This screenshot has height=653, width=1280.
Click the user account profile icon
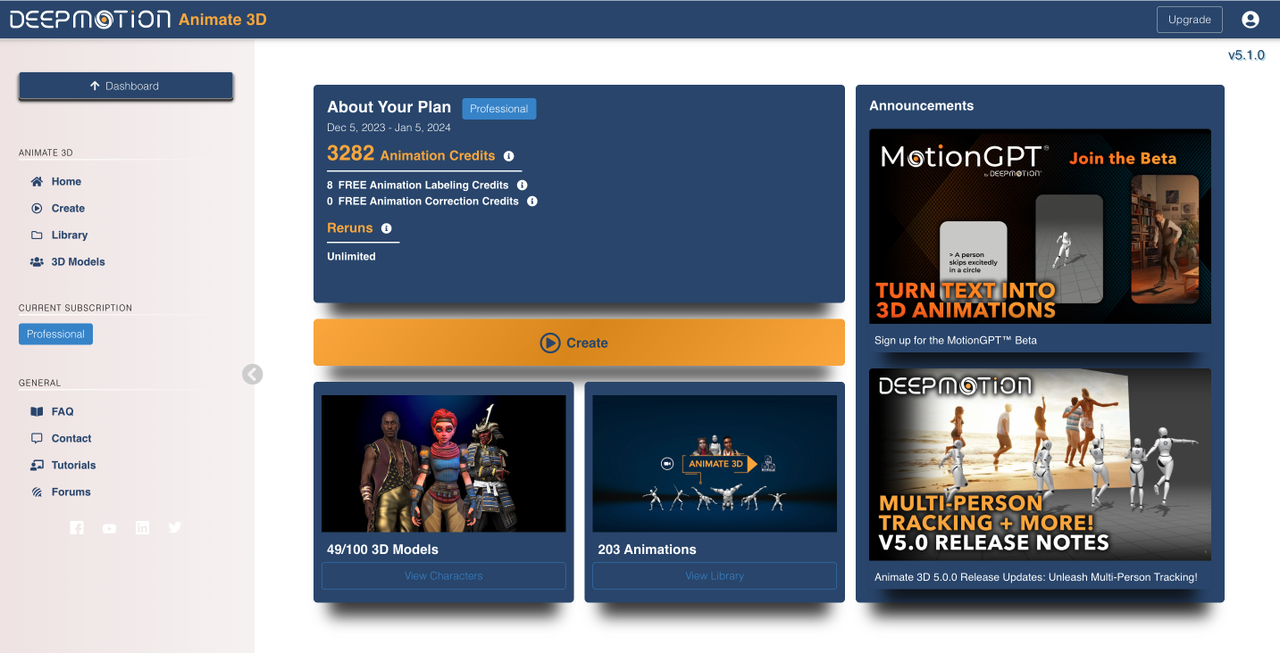(x=1250, y=19)
